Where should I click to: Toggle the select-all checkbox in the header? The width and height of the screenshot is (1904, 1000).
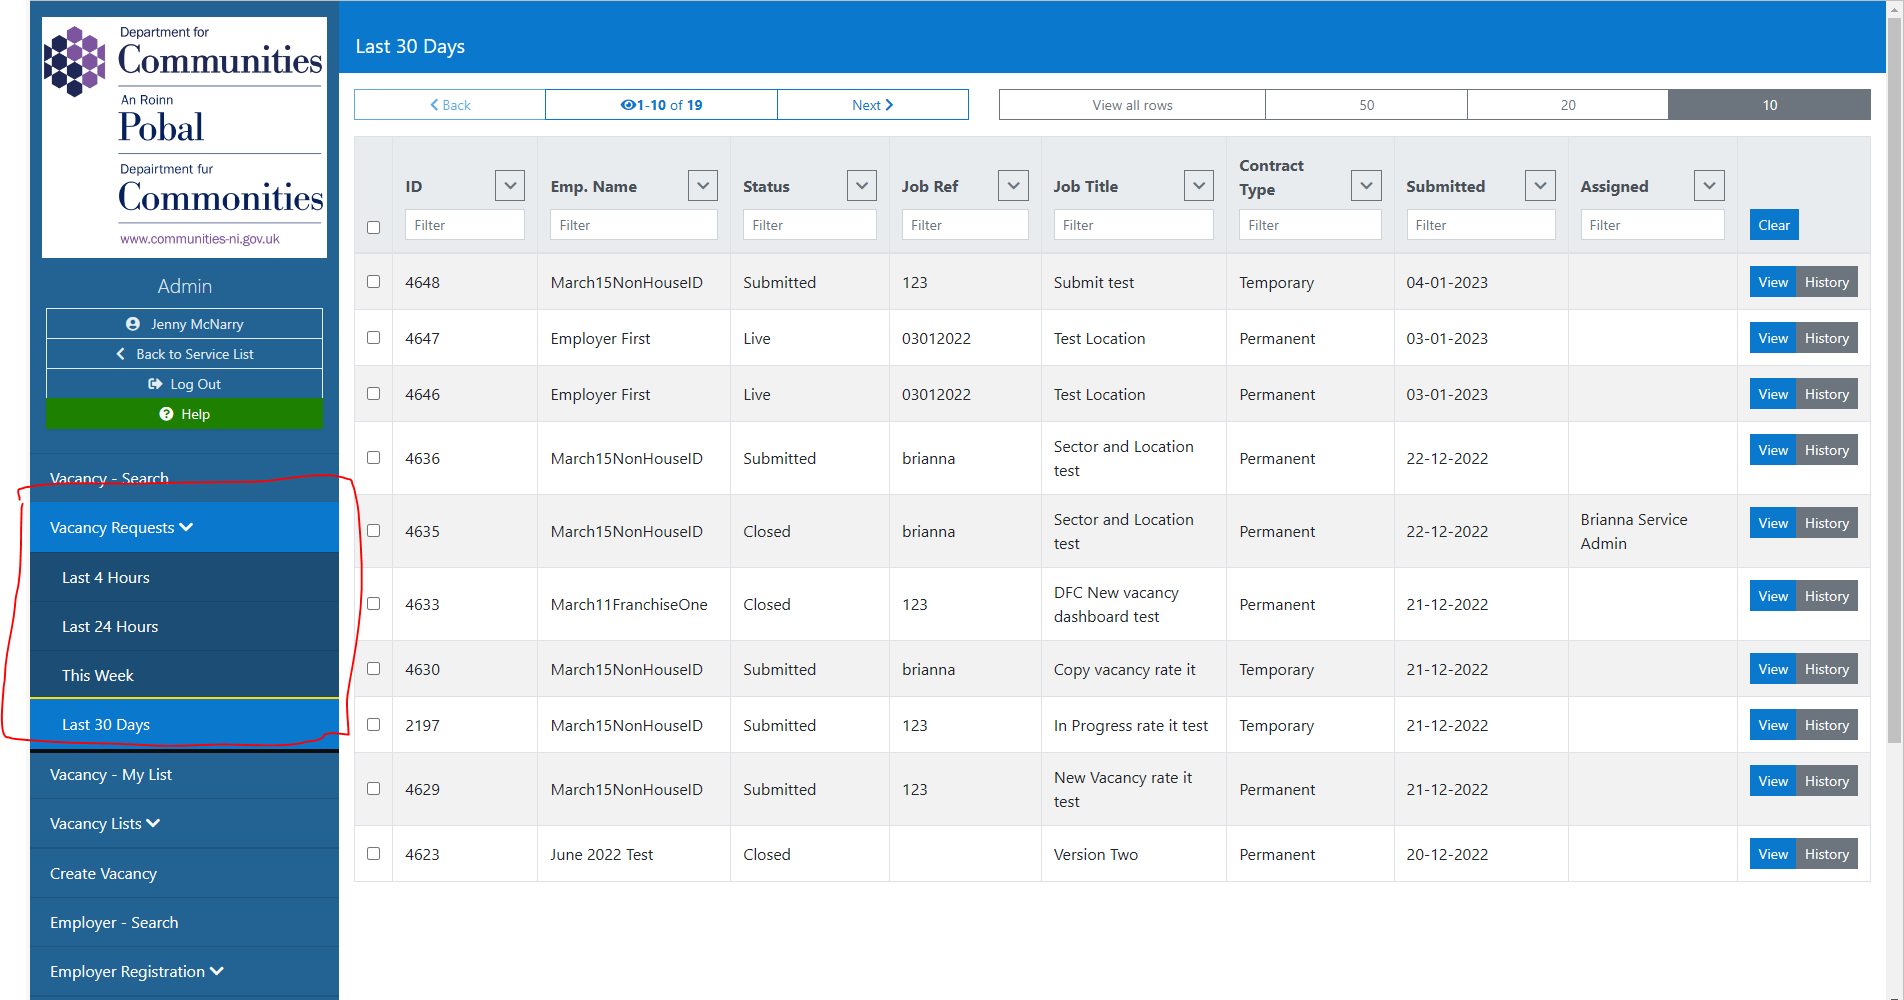[x=373, y=227]
